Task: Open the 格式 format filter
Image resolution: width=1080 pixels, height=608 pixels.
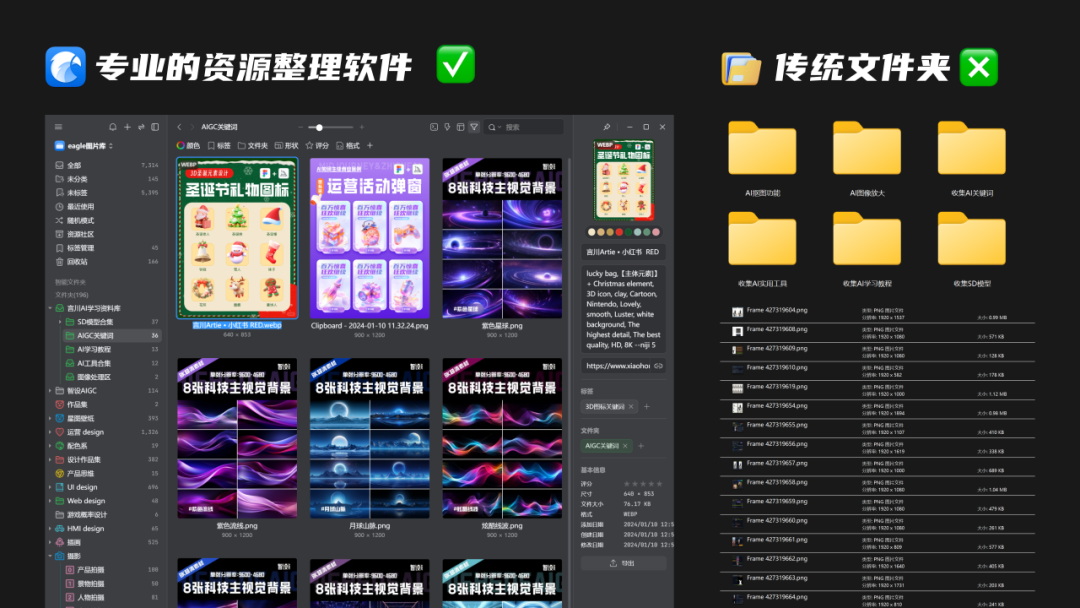Action: (348, 145)
